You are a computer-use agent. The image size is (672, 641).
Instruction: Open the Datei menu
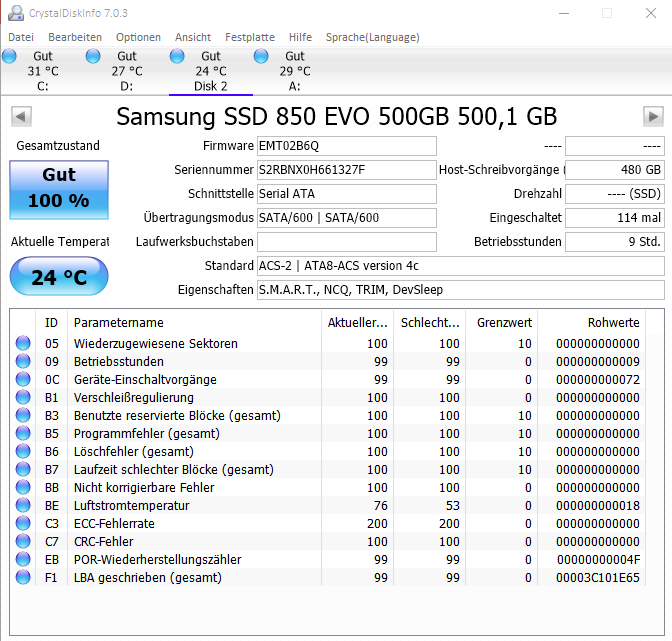point(21,37)
